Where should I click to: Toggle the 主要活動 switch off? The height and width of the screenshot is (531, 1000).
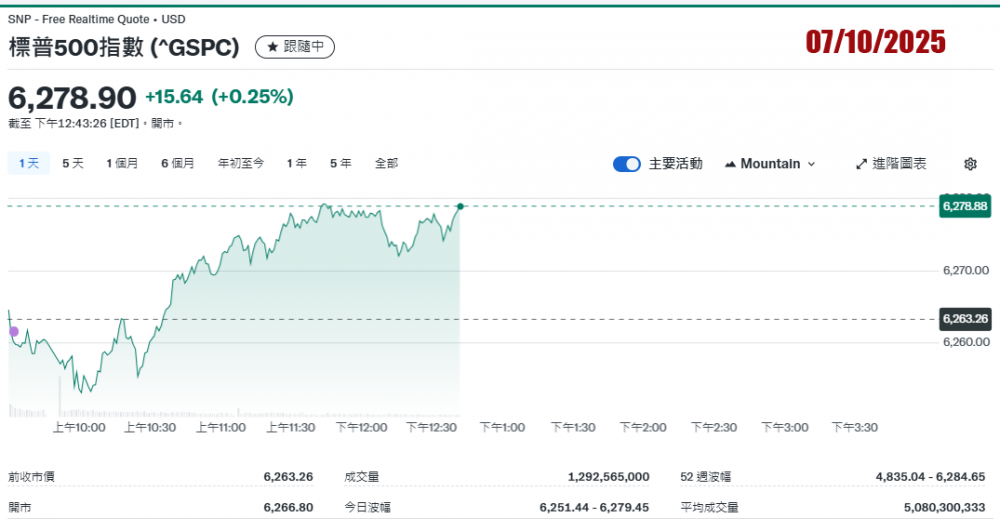626,164
